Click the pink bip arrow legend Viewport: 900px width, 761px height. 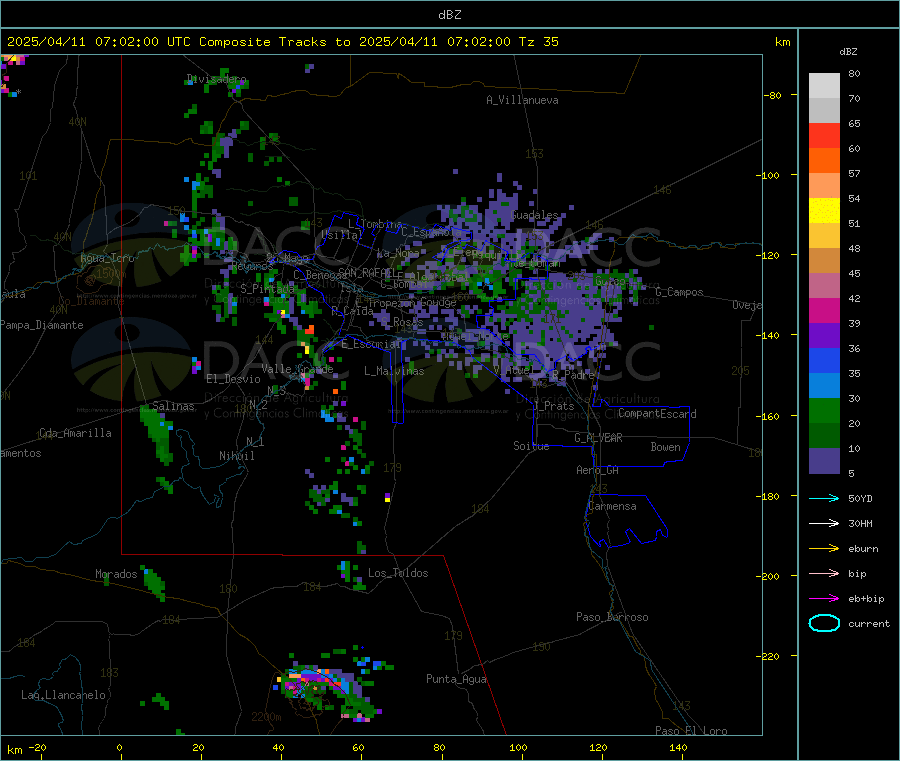point(824,573)
